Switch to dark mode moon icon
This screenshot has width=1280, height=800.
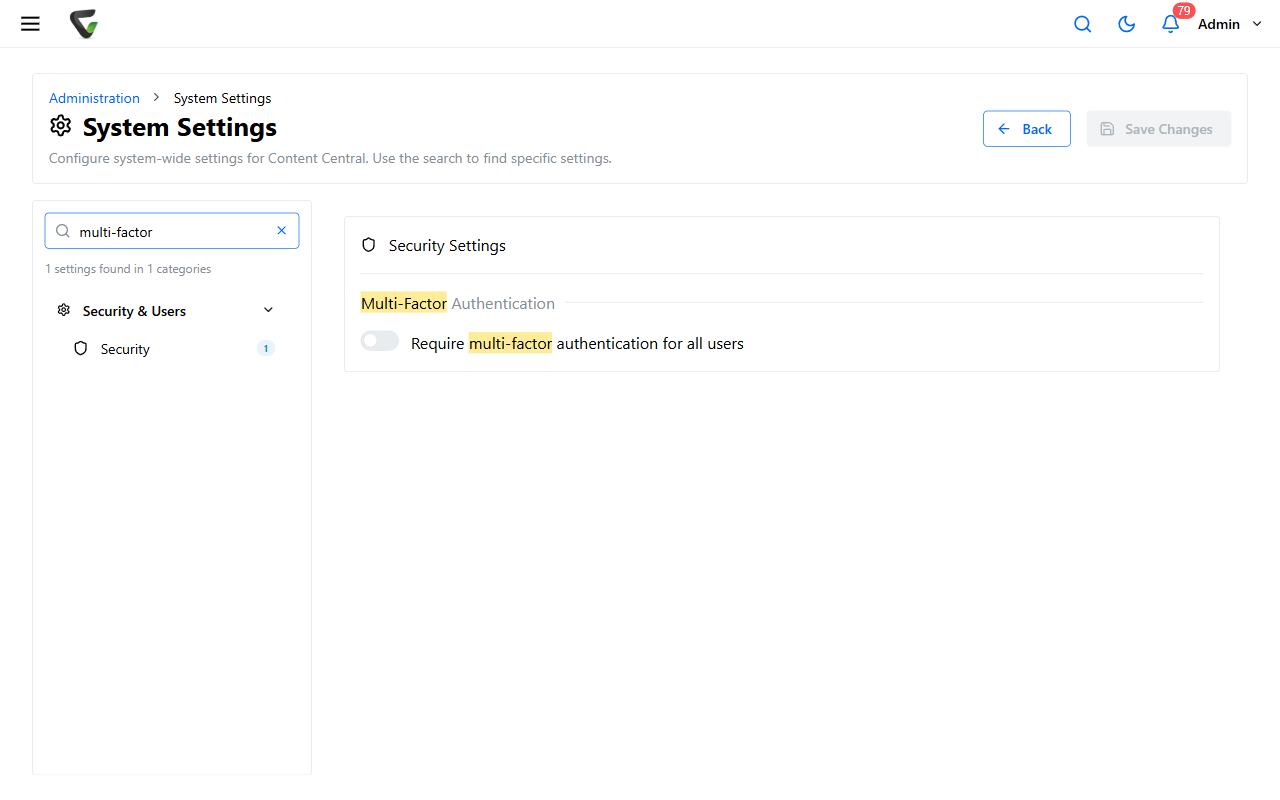[1126, 24]
